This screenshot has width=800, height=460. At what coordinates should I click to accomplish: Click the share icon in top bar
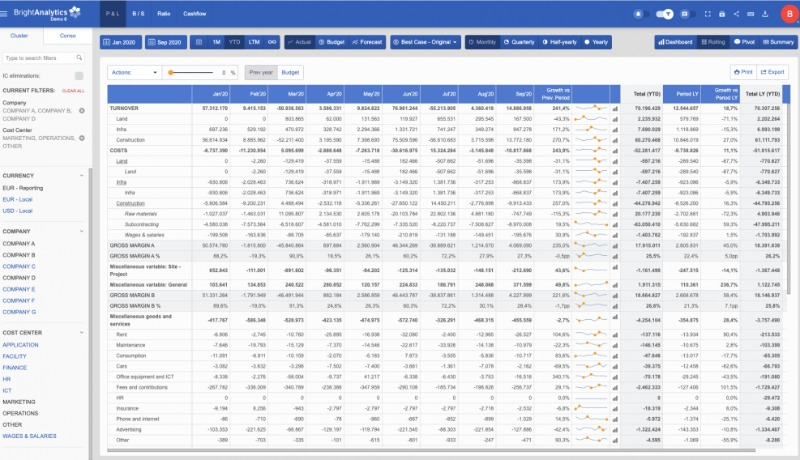(x=736, y=14)
